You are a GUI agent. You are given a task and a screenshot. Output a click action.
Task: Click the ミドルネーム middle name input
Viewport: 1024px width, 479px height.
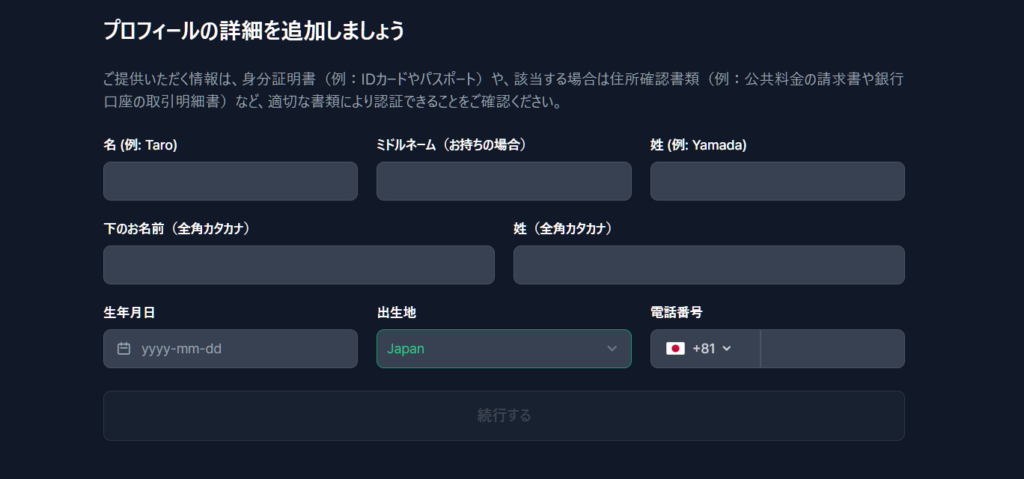tap(503, 181)
